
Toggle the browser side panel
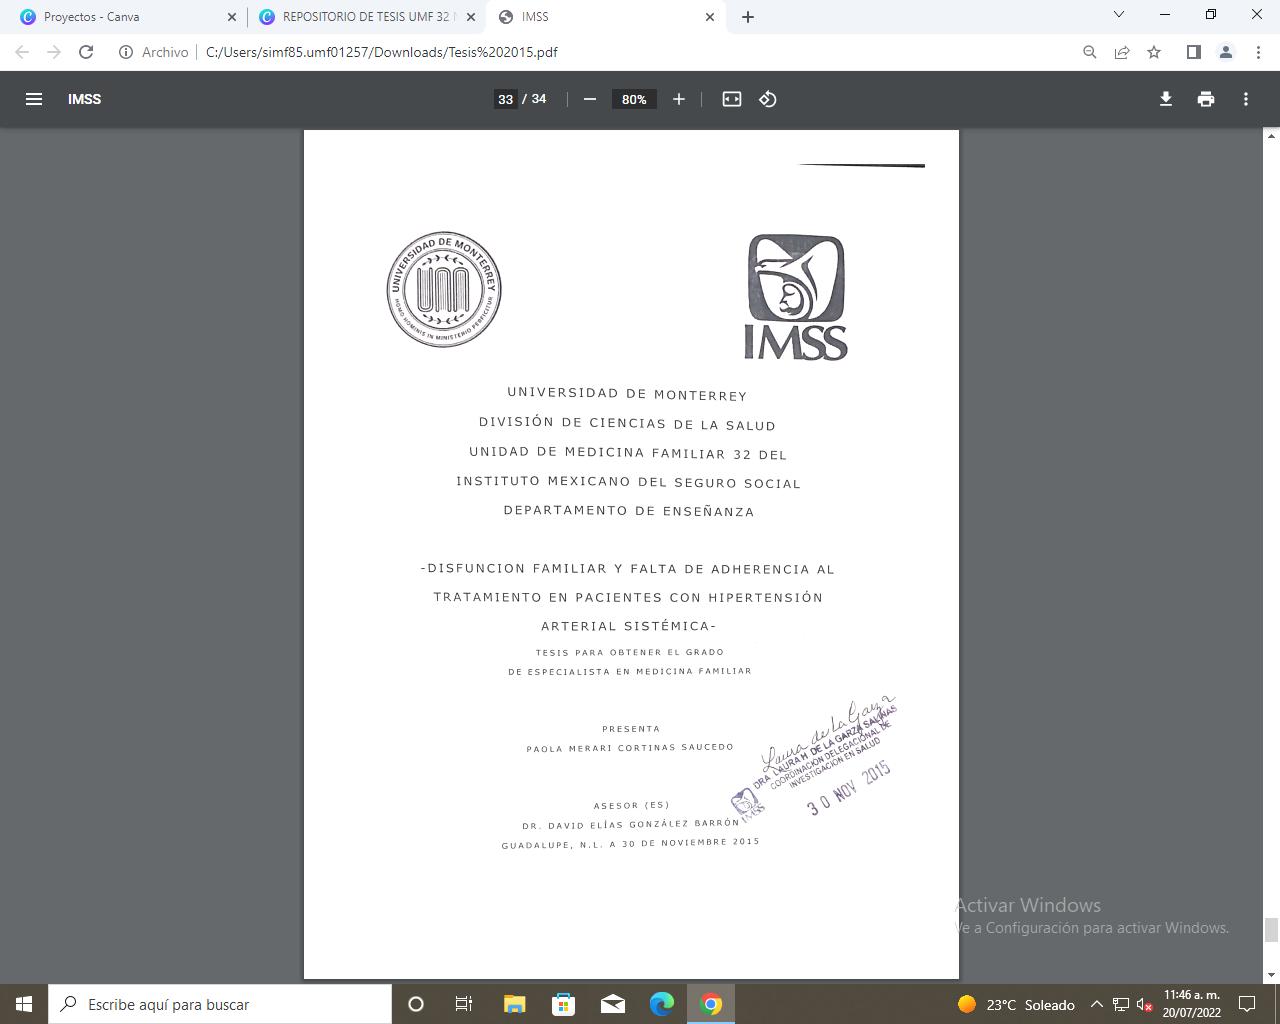1193,52
